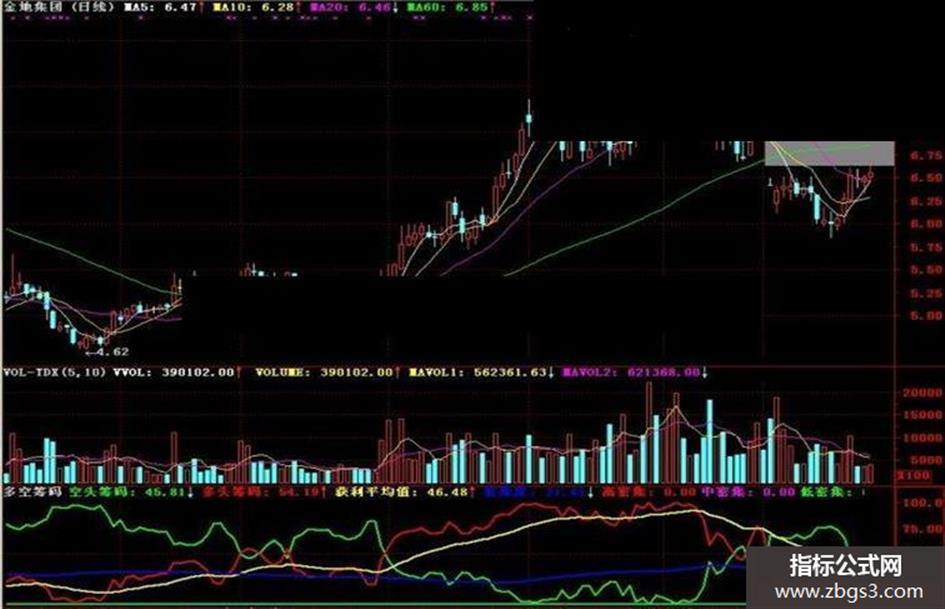The image size is (945, 609).
Task: Click the 10000 volume axis label
Action: [x=923, y=438]
